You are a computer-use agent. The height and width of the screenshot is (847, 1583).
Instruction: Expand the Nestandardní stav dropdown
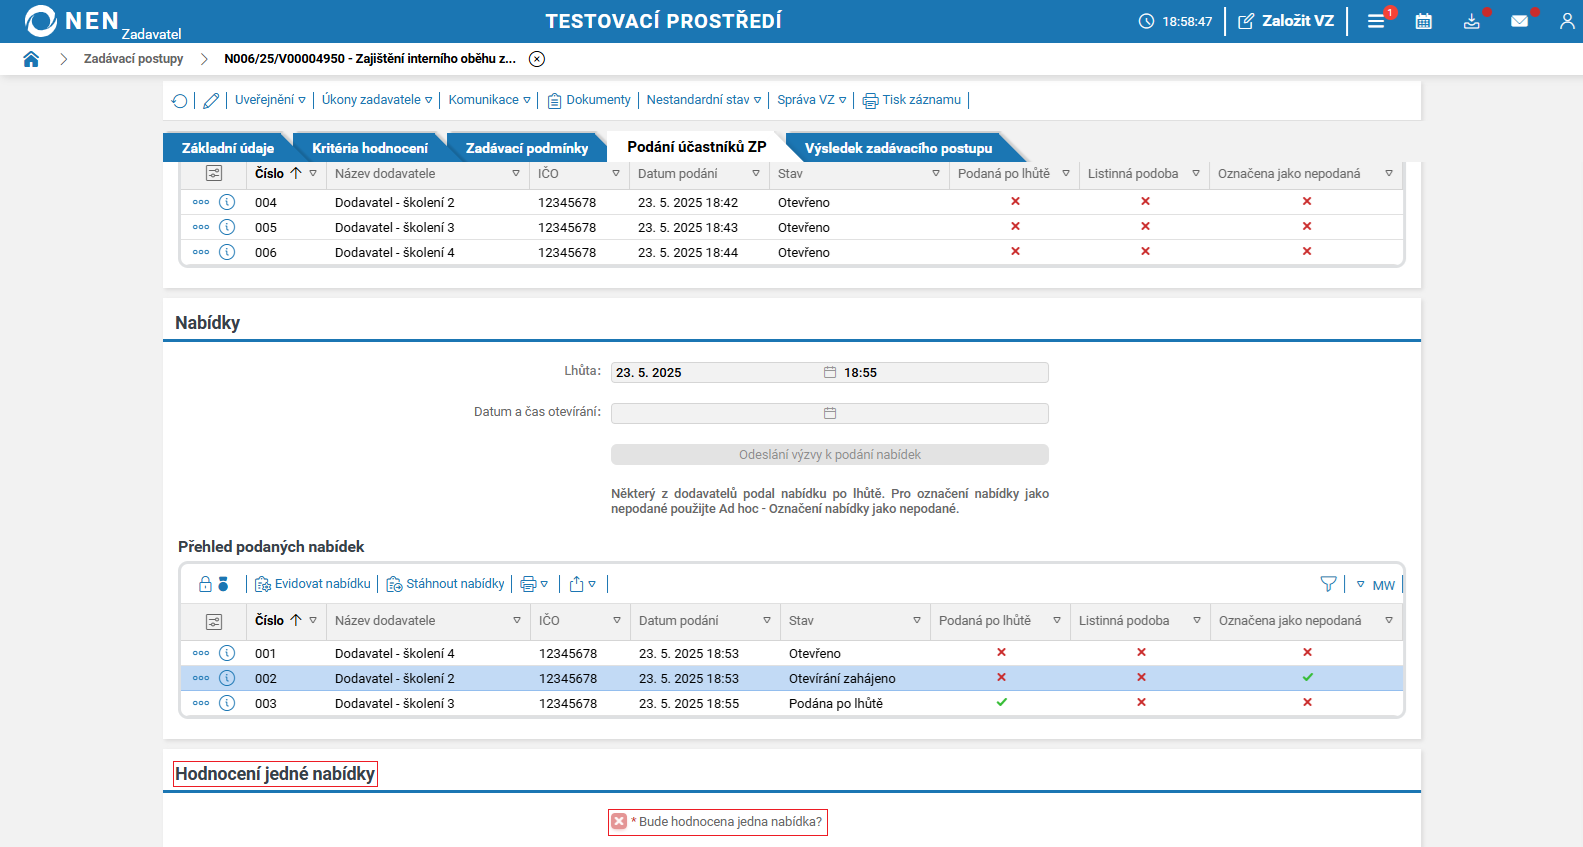click(703, 100)
